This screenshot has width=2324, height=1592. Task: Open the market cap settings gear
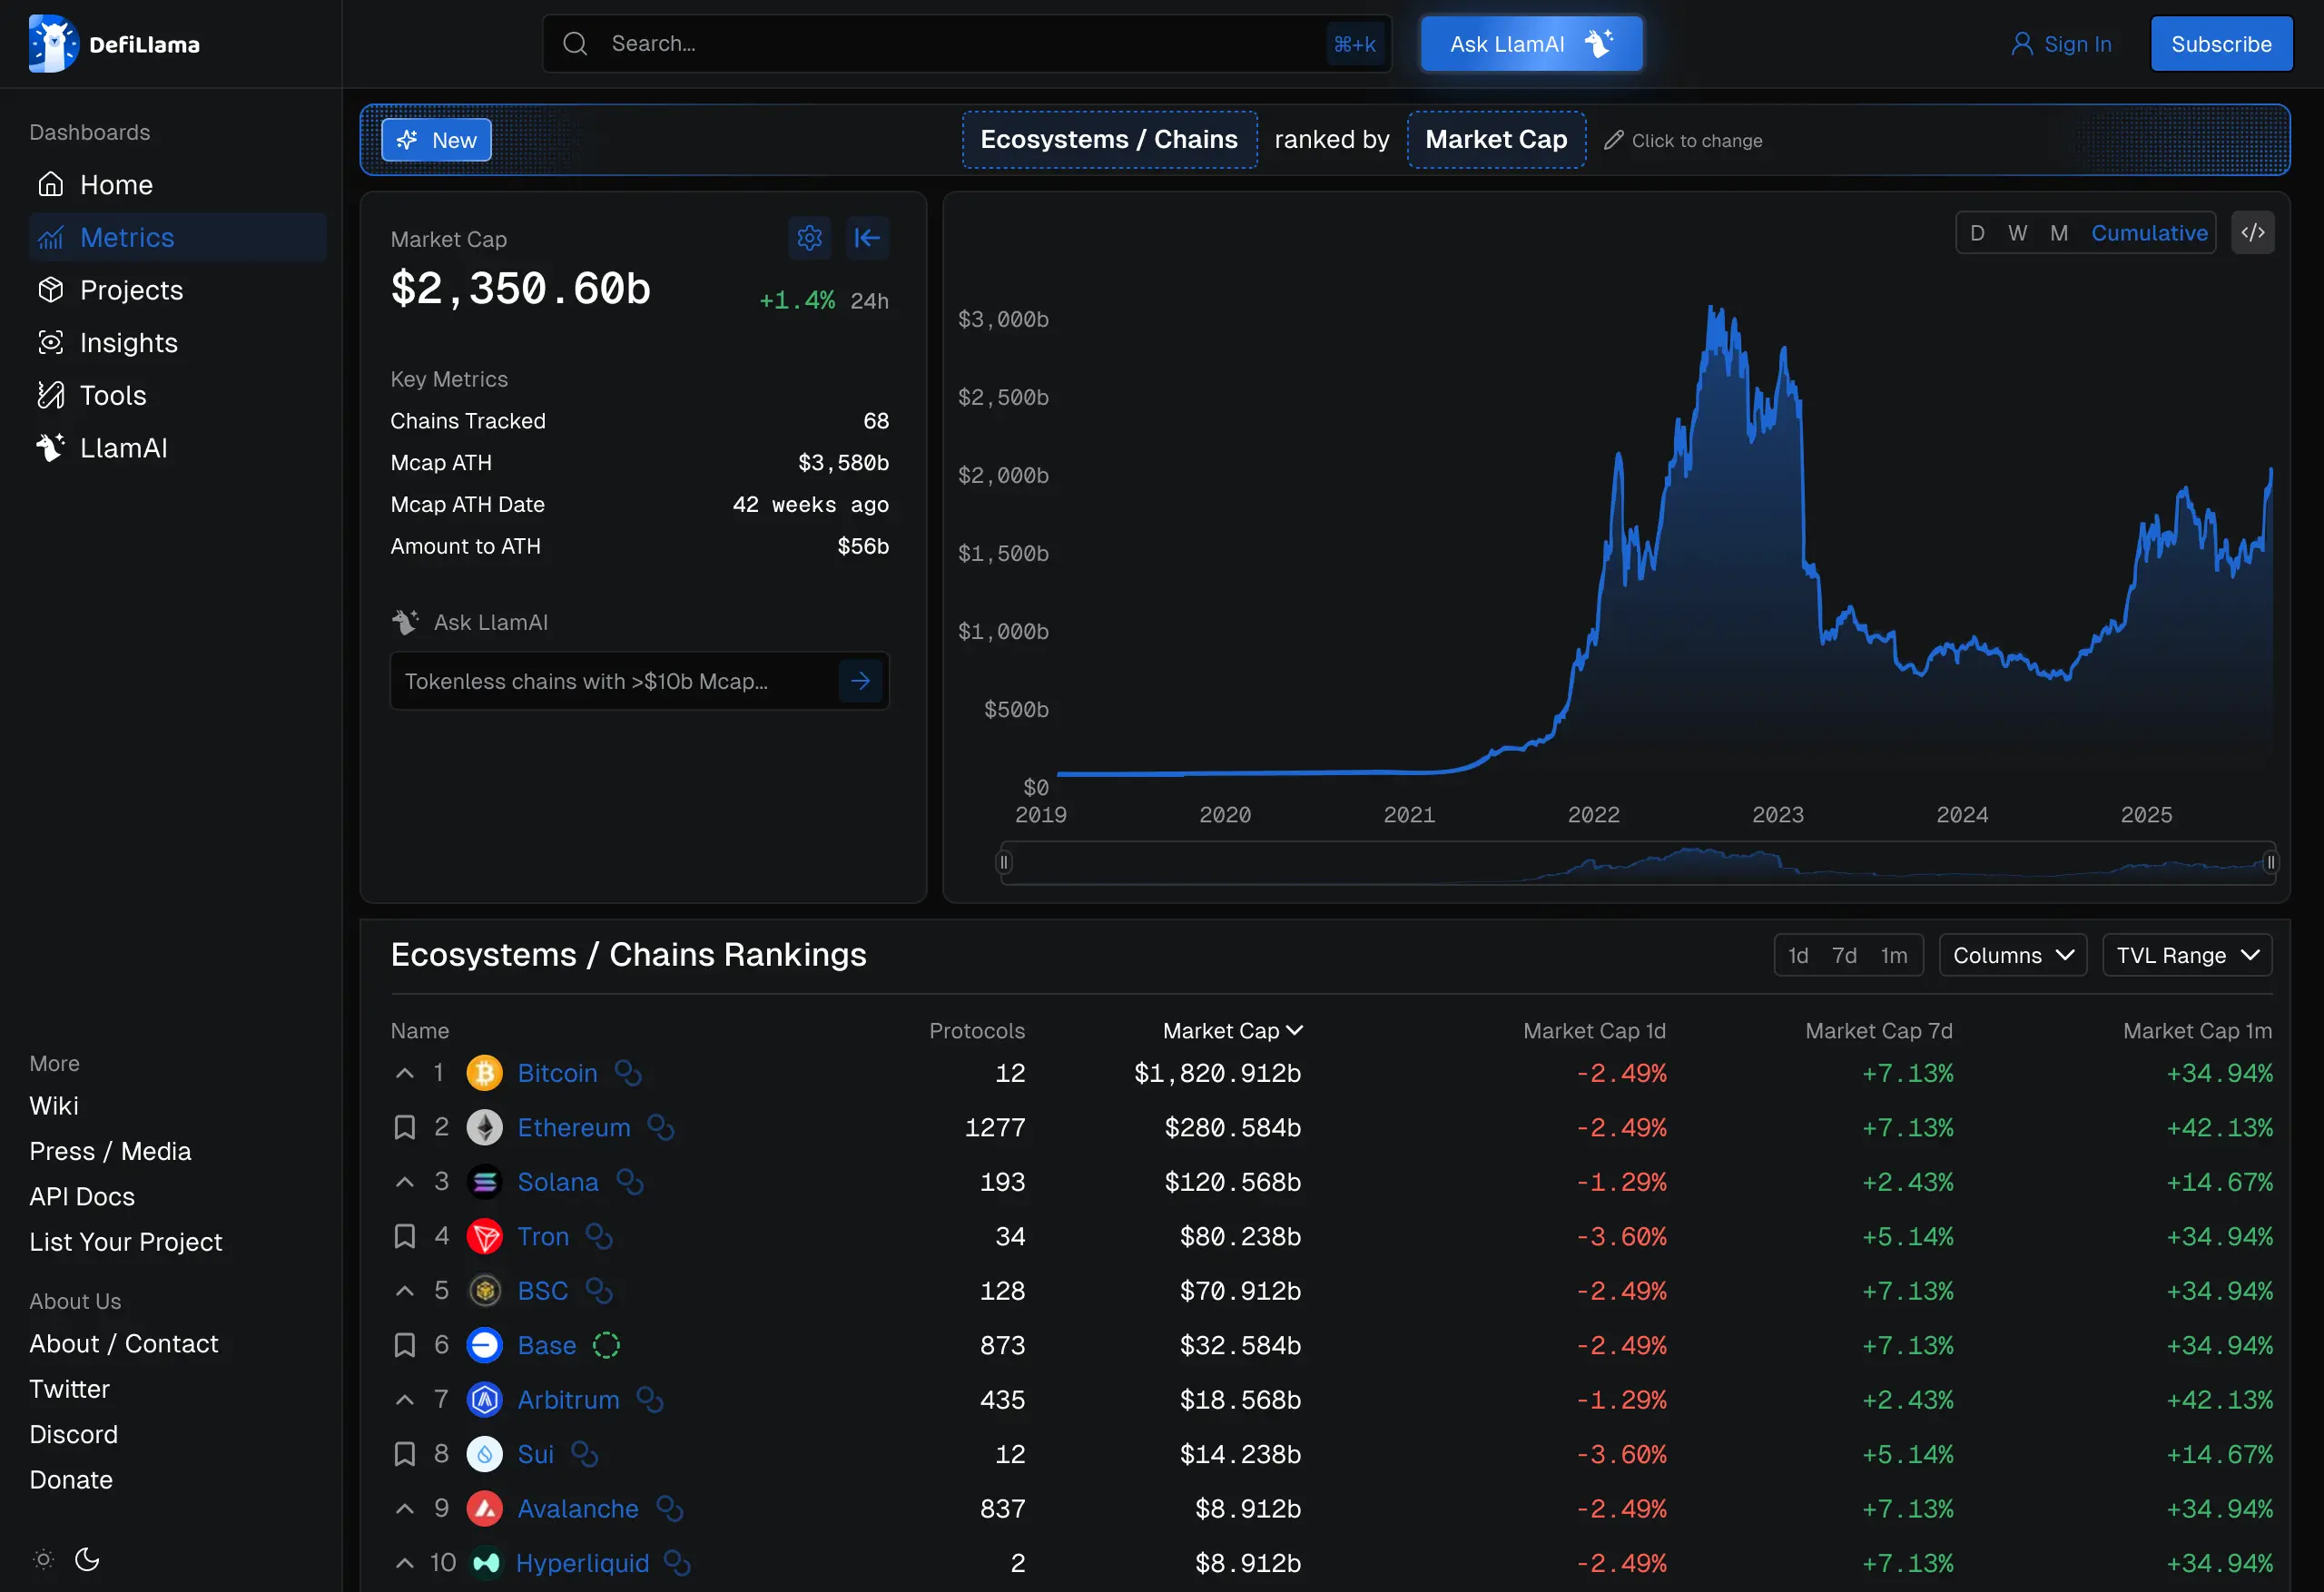tap(809, 238)
